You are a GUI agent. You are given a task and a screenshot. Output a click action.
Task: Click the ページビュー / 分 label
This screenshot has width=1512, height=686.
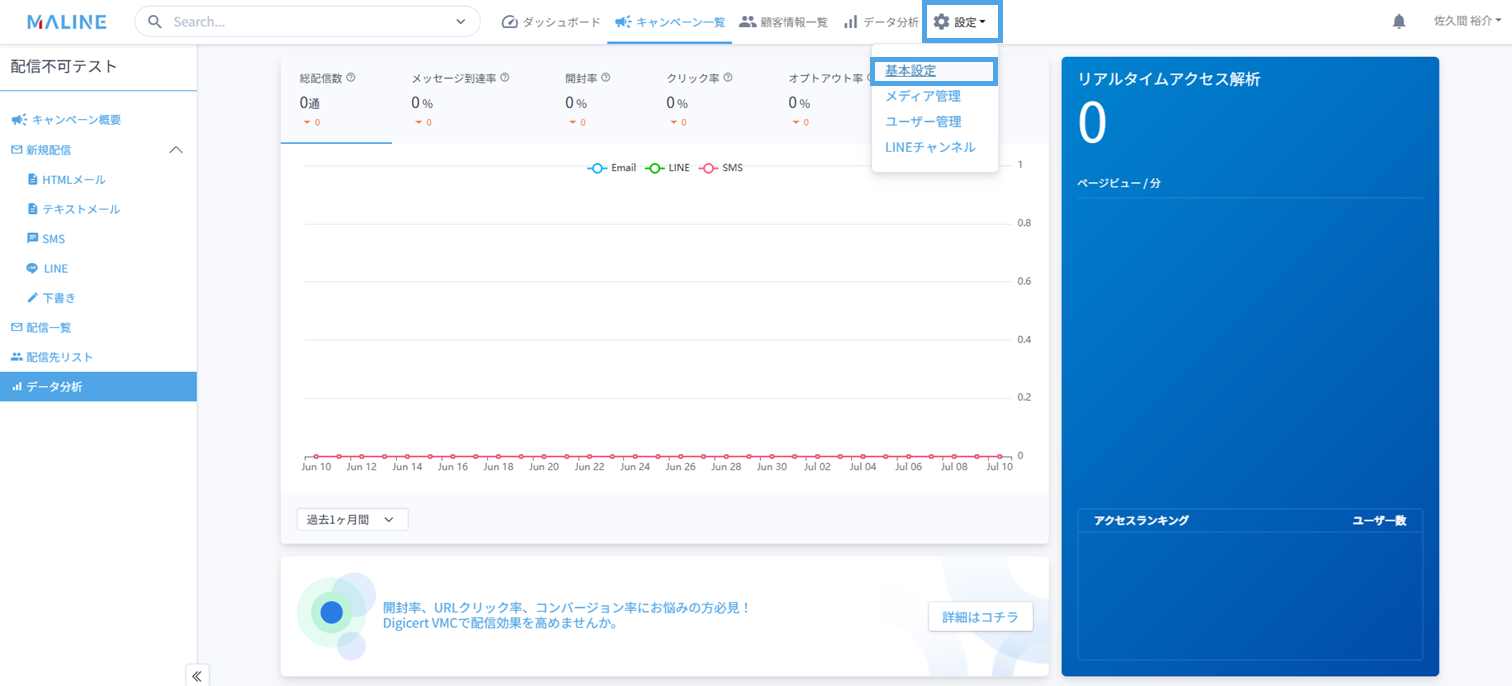1118,184
